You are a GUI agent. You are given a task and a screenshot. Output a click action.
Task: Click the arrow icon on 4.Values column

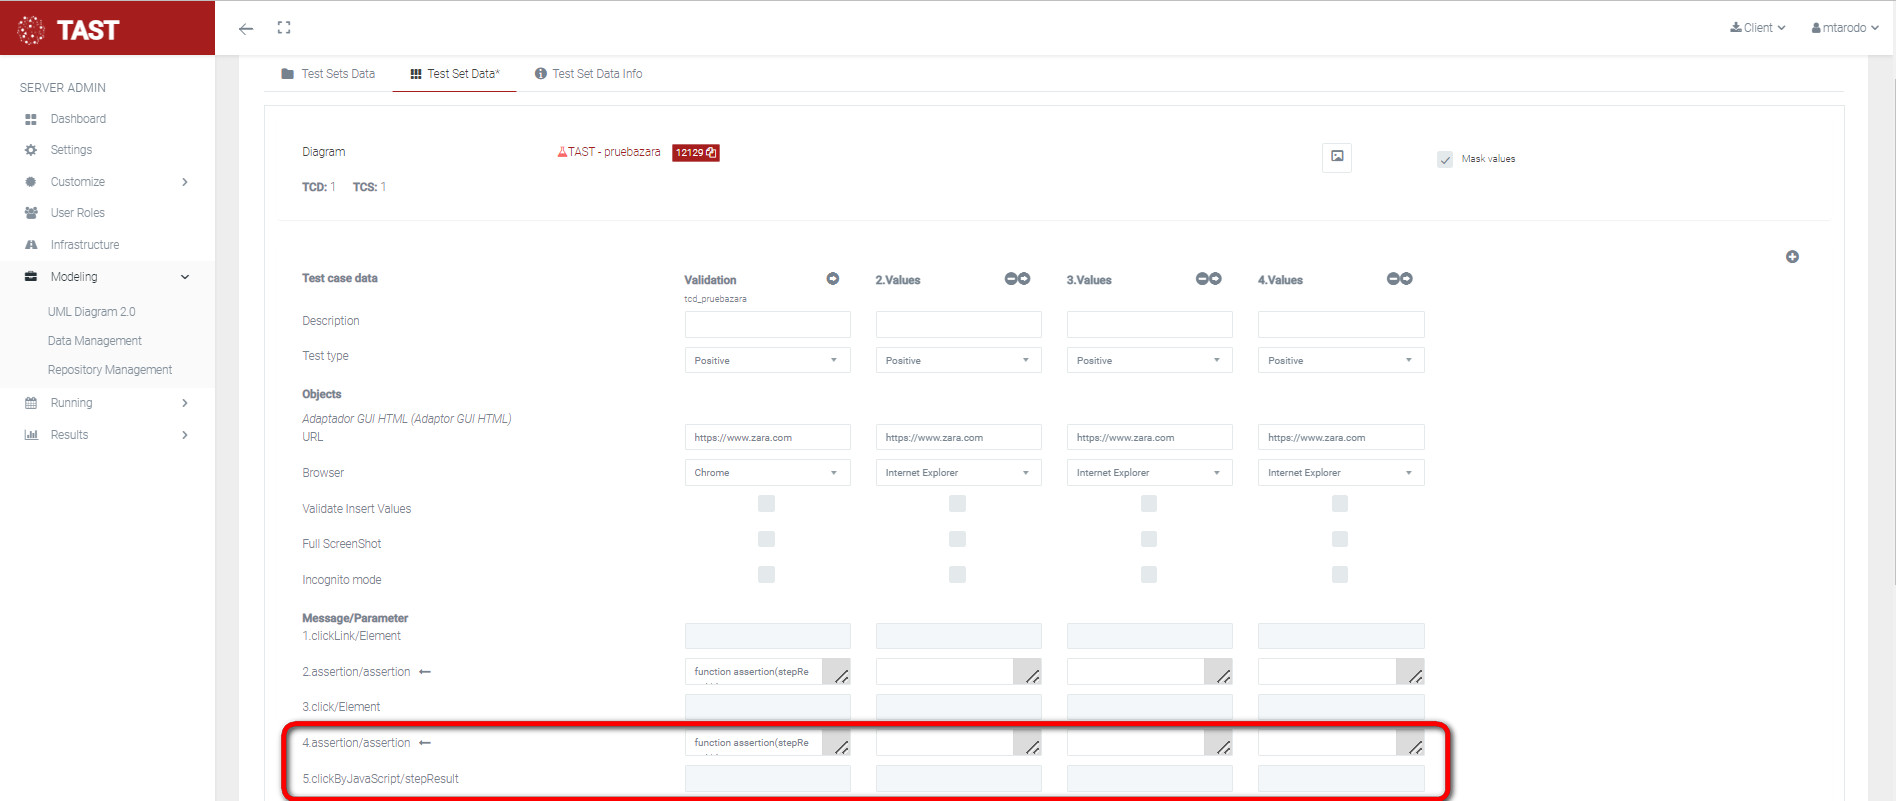point(1406,279)
